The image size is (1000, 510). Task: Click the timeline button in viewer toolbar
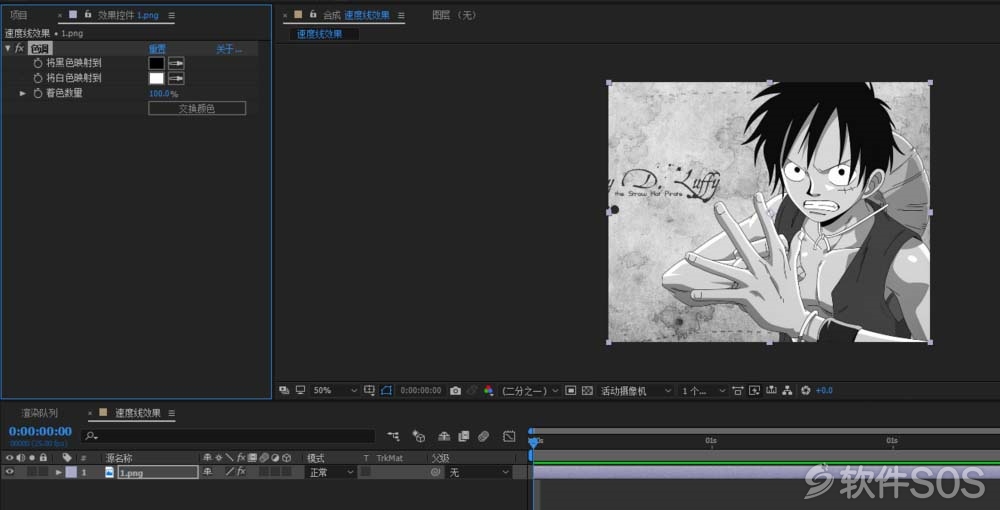771,390
